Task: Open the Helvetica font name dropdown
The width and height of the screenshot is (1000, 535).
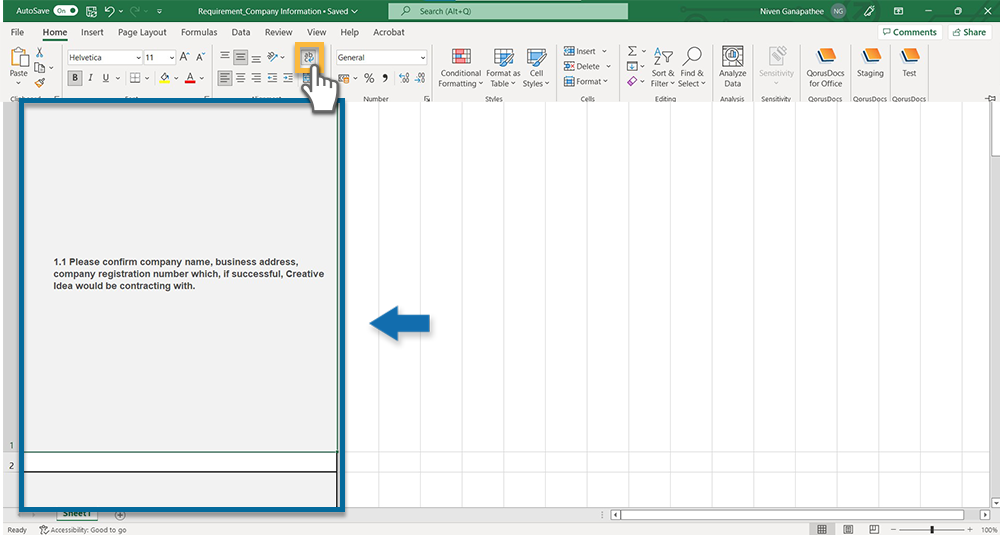Action: [137, 58]
